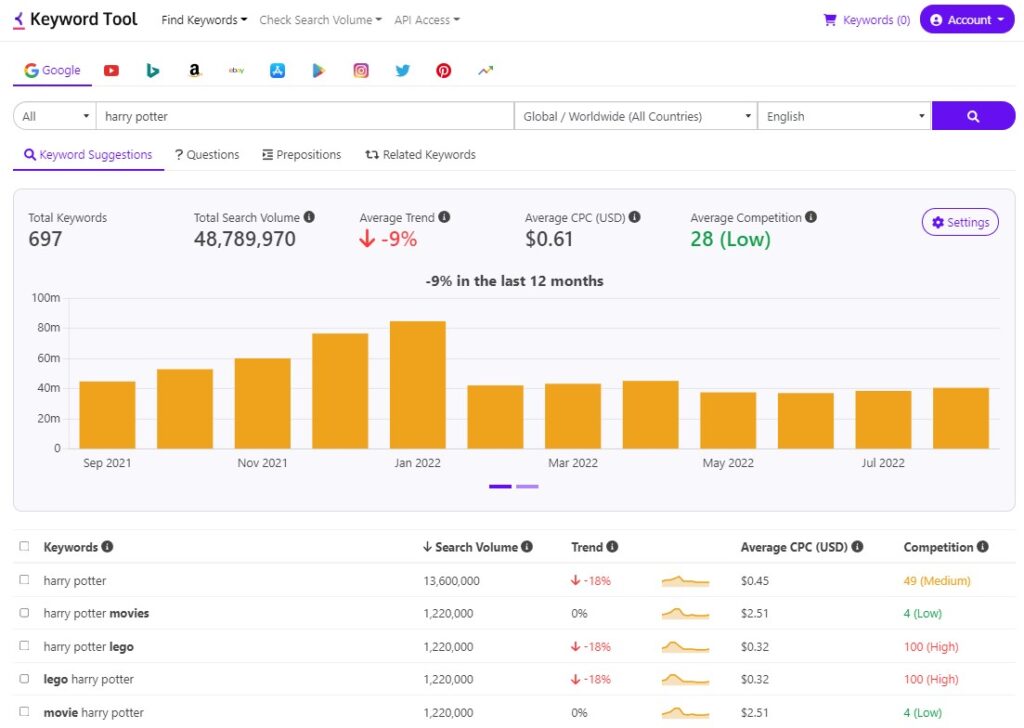Open the English language dropdown
1024x728 pixels.
click(x=845, y=116)
